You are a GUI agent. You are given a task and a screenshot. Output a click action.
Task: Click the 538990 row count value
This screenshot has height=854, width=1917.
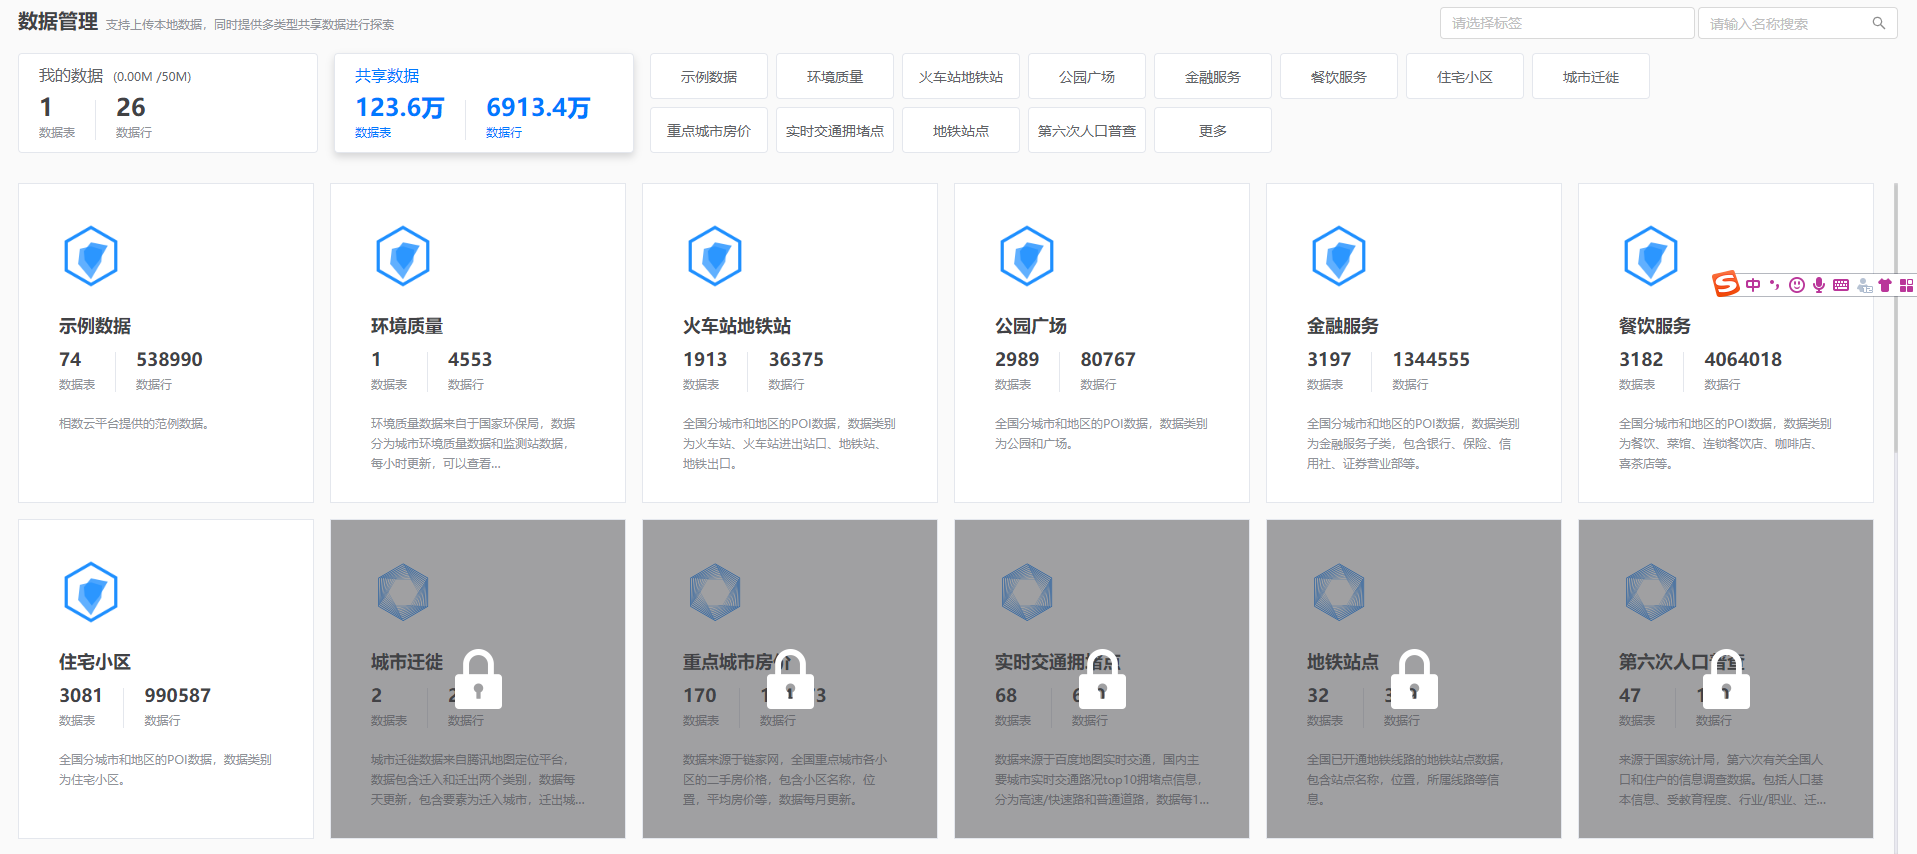click(169, 359)
